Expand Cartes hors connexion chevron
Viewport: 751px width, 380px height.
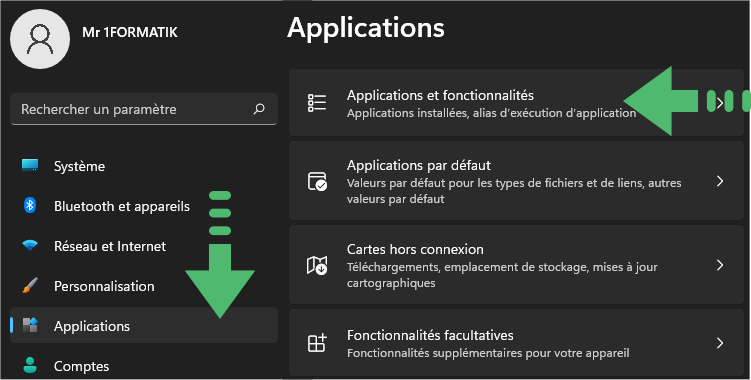click(720, 265)
